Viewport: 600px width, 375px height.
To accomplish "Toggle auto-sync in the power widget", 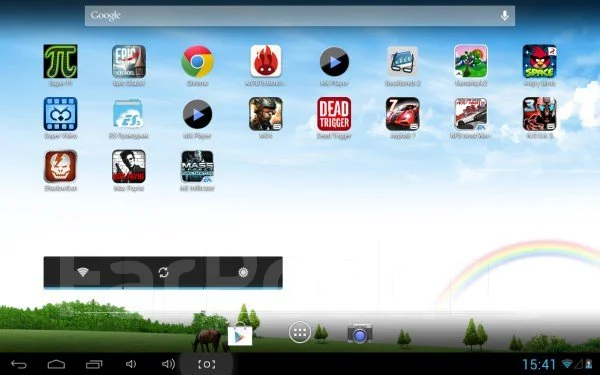I will click(x=163, y=272).
